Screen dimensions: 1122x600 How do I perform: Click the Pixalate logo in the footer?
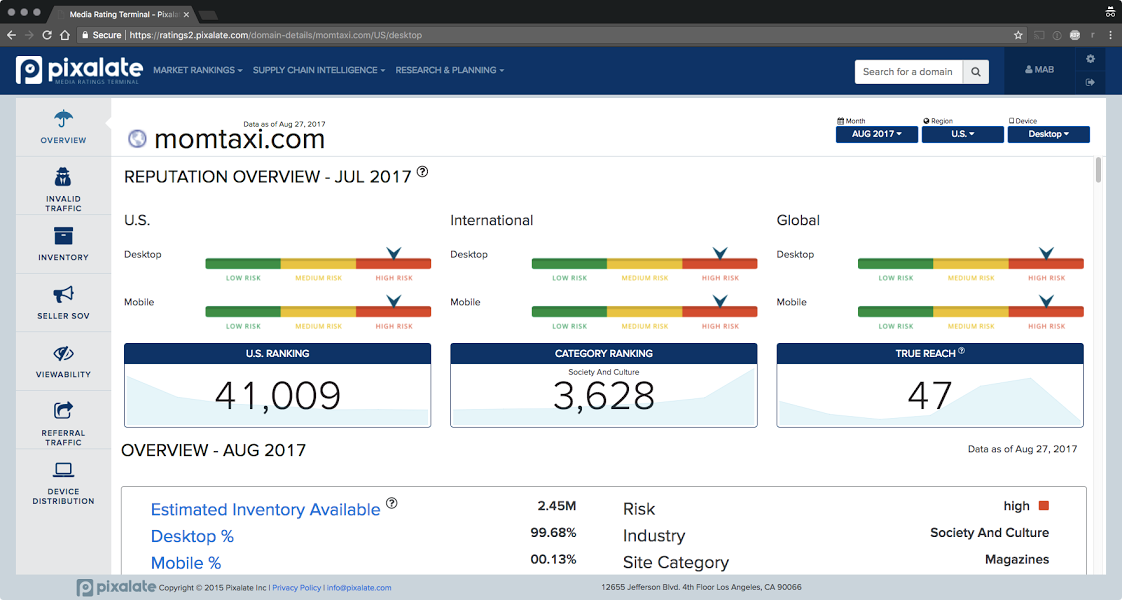[x=117, y=587]
